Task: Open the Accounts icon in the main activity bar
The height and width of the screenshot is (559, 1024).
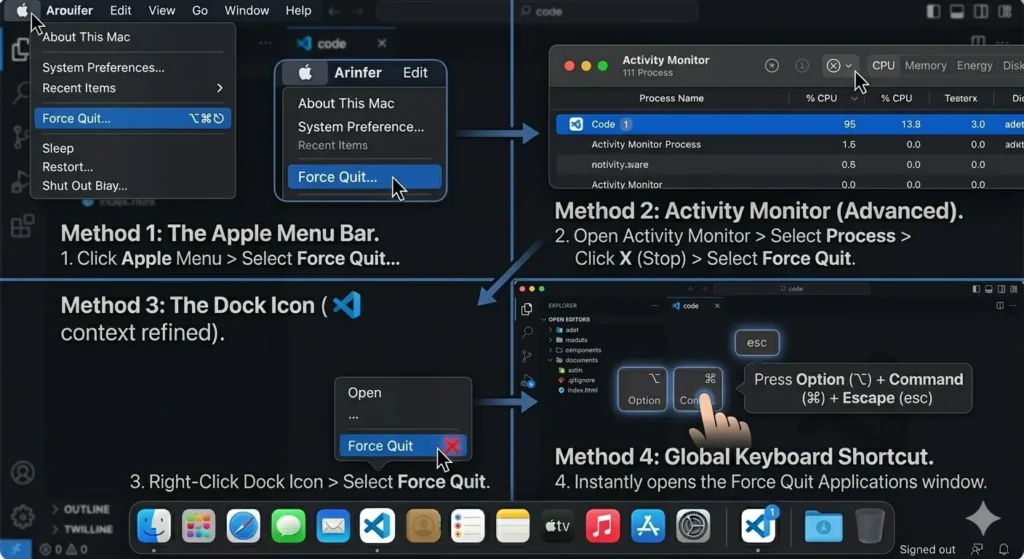Action: (x=23, y=472)
